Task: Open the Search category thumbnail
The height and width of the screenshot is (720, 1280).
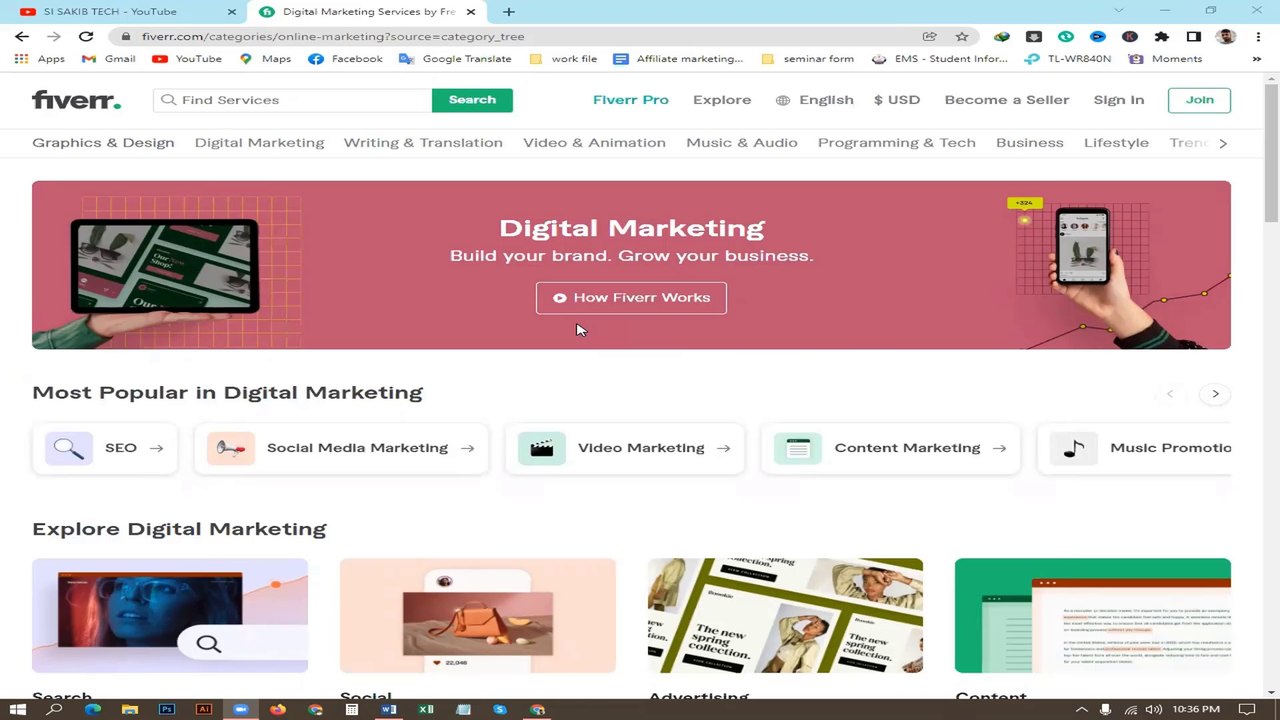Action: click(170, 616)
